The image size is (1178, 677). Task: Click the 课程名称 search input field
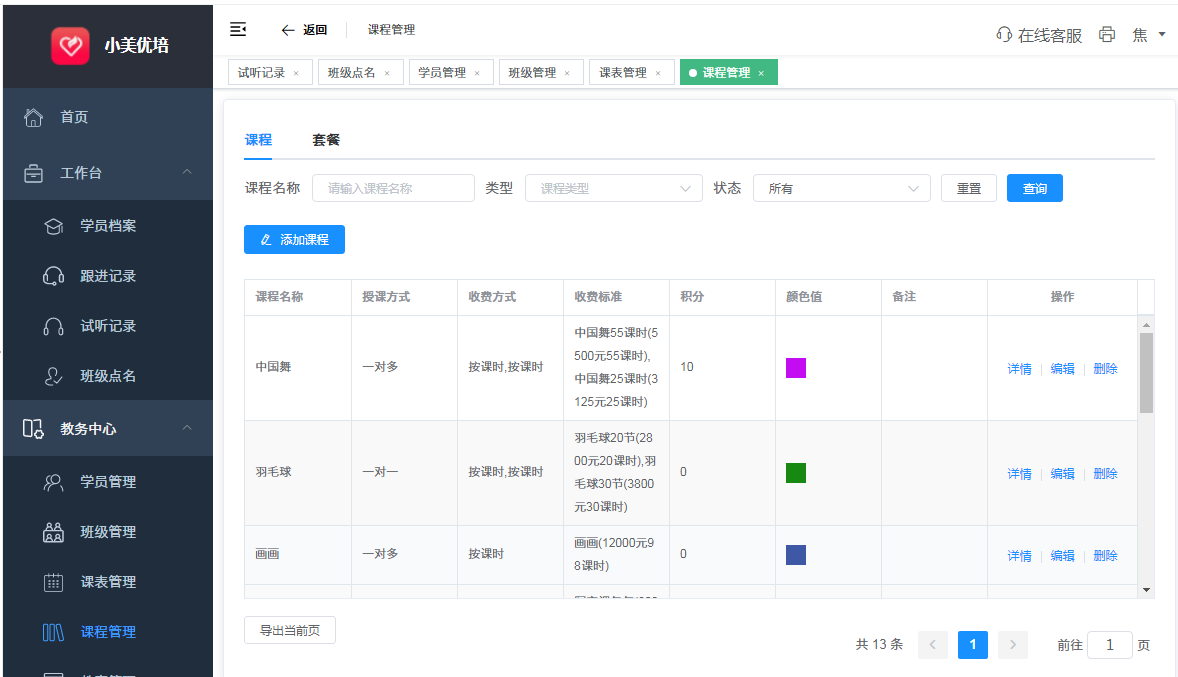click(393, 188)
